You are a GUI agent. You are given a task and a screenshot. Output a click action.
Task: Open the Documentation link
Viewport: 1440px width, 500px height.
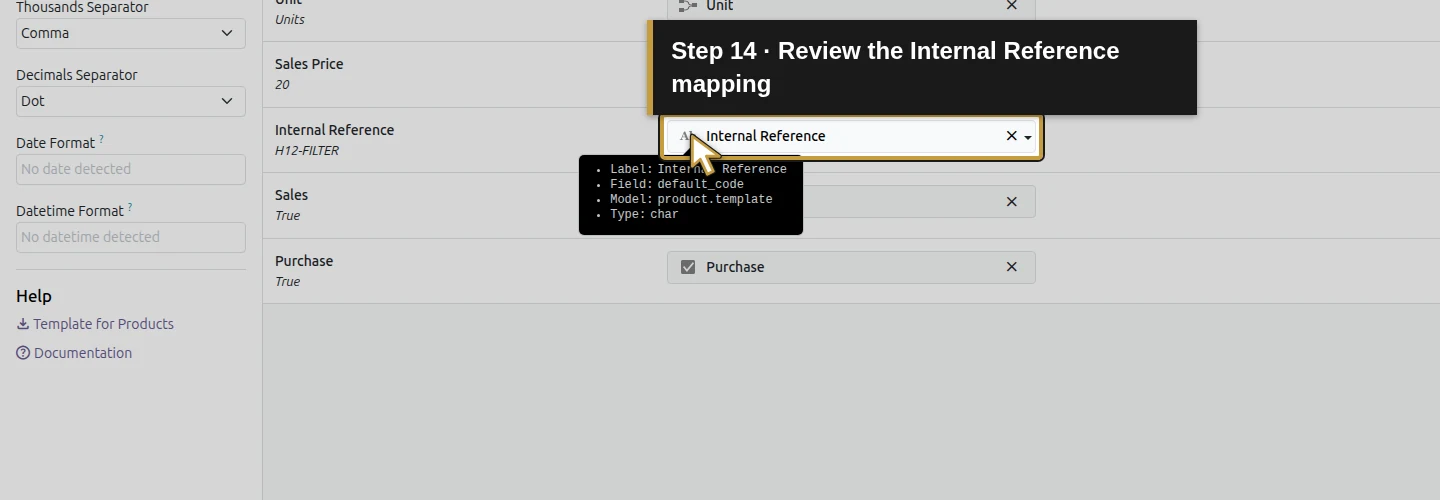(x=74, y=353)
